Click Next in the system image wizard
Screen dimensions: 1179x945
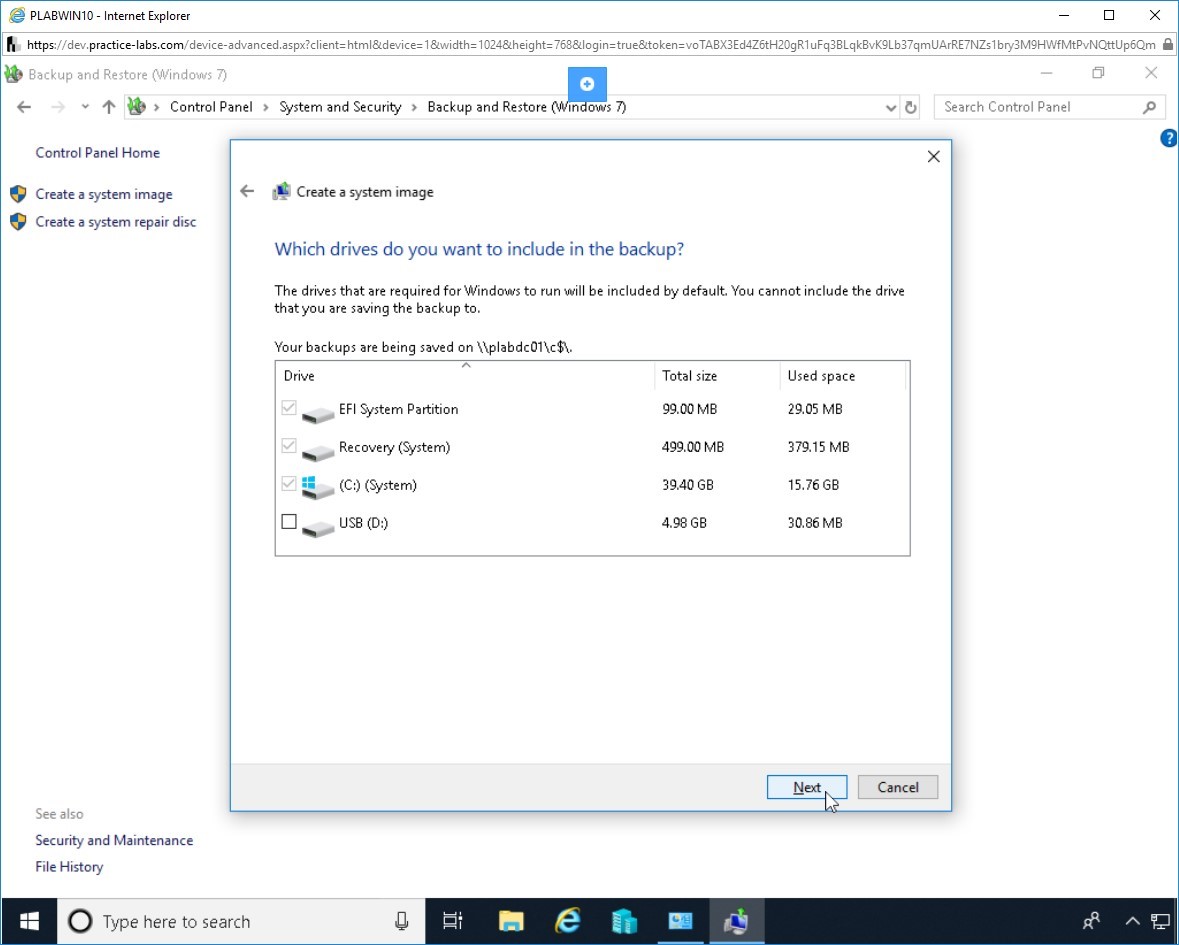pyautogui.click(x=807, y=787)
